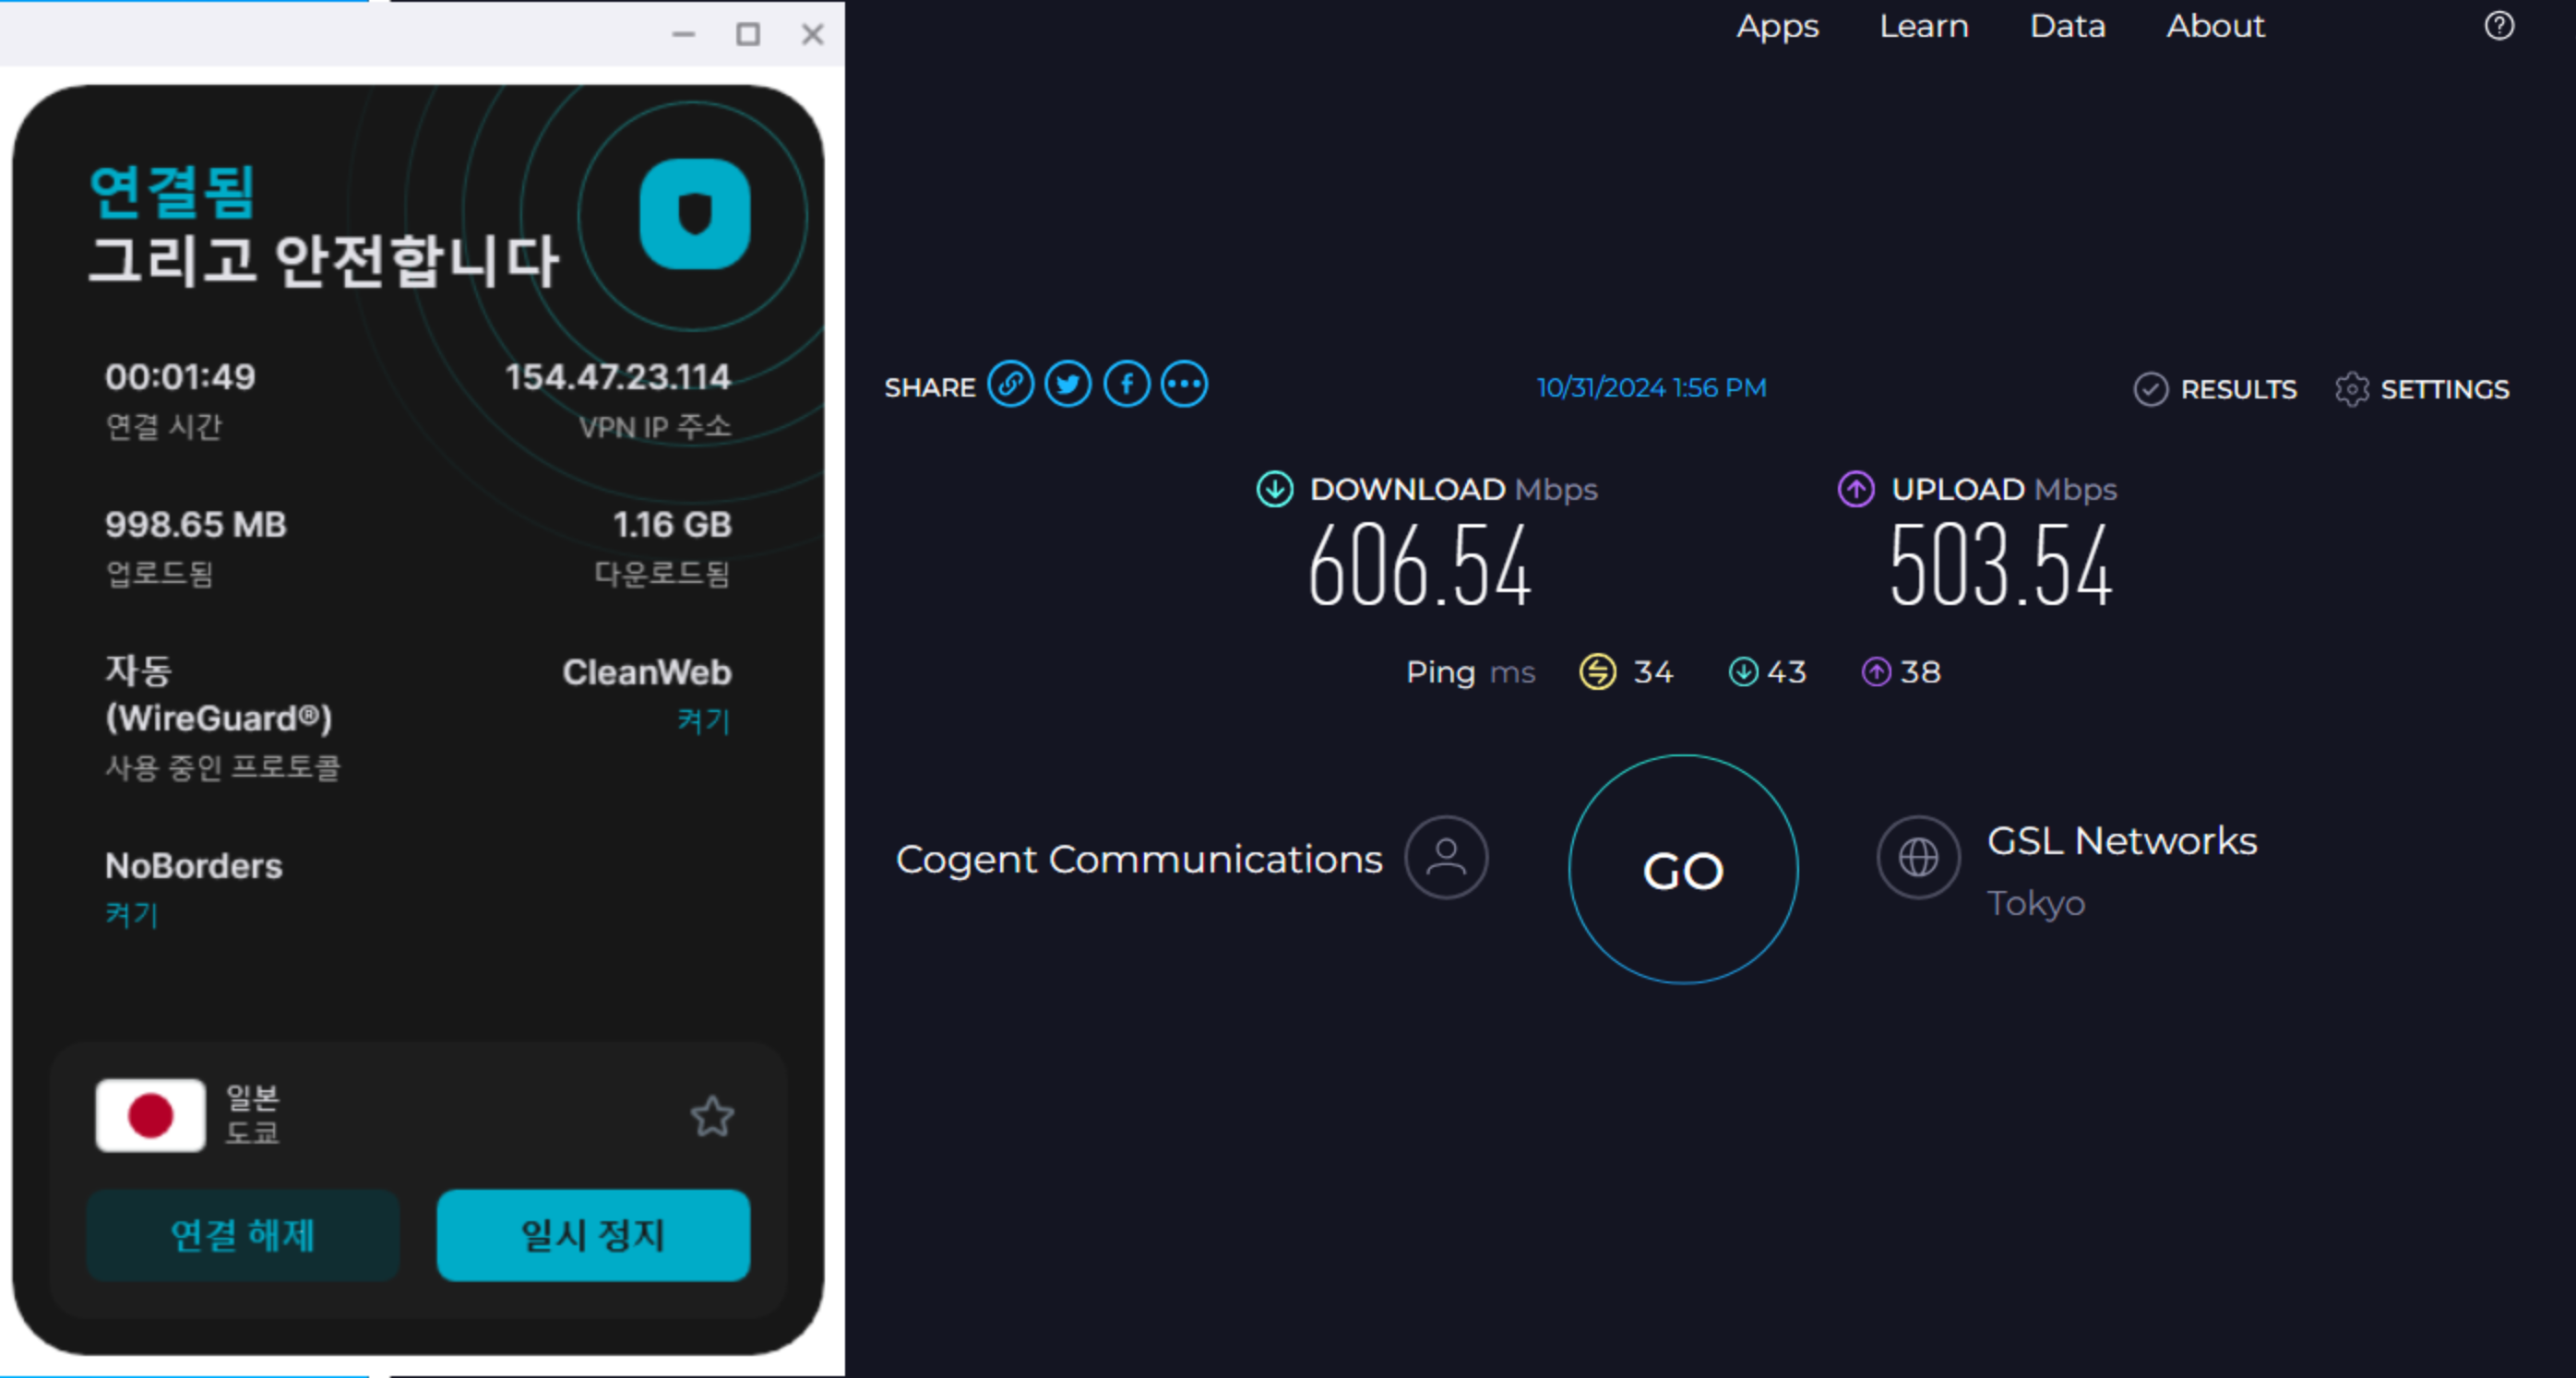Favorite the Japan Tokyo location star
The width and height of the screenshot is (2576, 1378).
tap(712, 1116)
